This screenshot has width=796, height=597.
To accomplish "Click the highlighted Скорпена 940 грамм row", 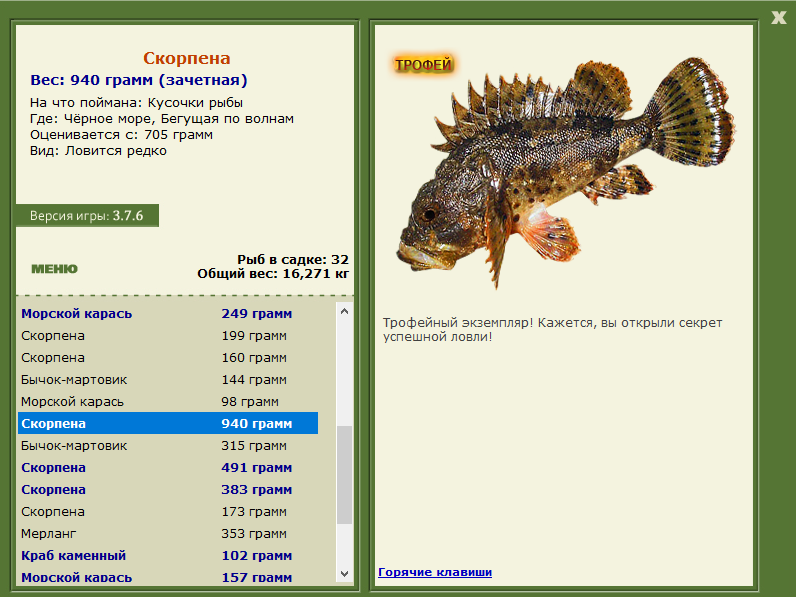I will point(167,423).
